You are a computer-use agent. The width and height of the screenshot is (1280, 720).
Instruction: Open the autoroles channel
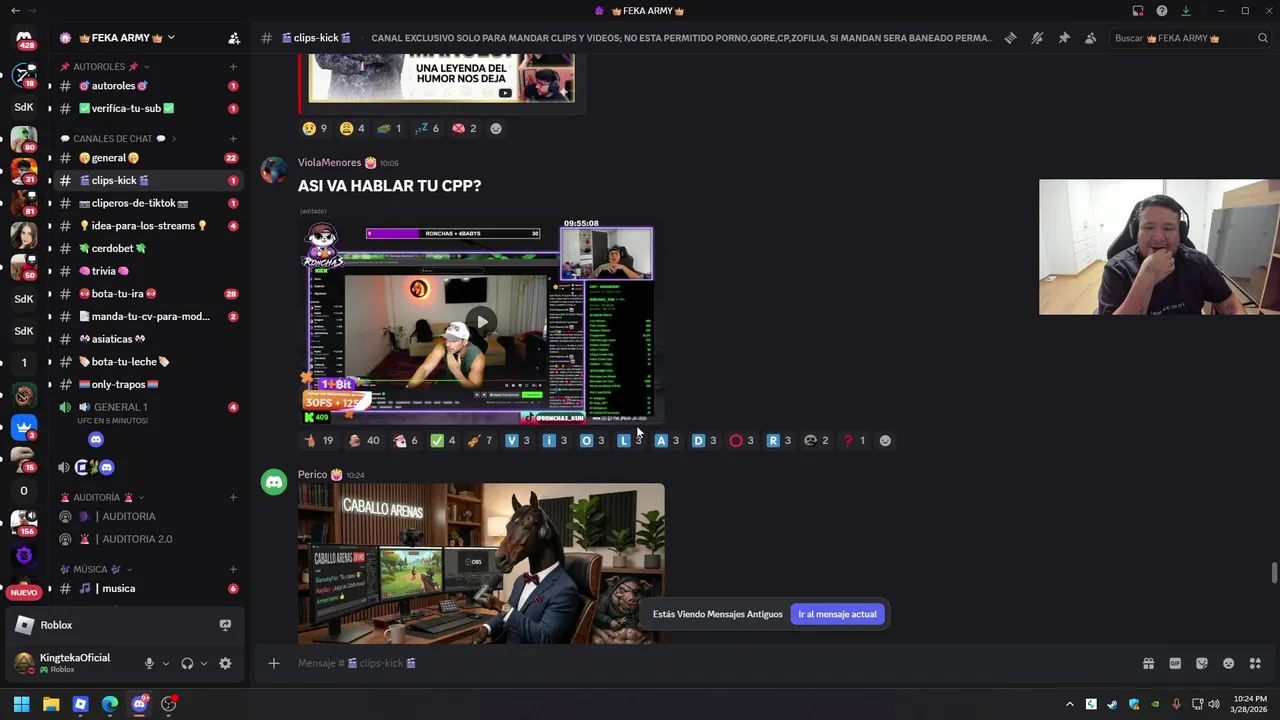(x=148, y=86)
